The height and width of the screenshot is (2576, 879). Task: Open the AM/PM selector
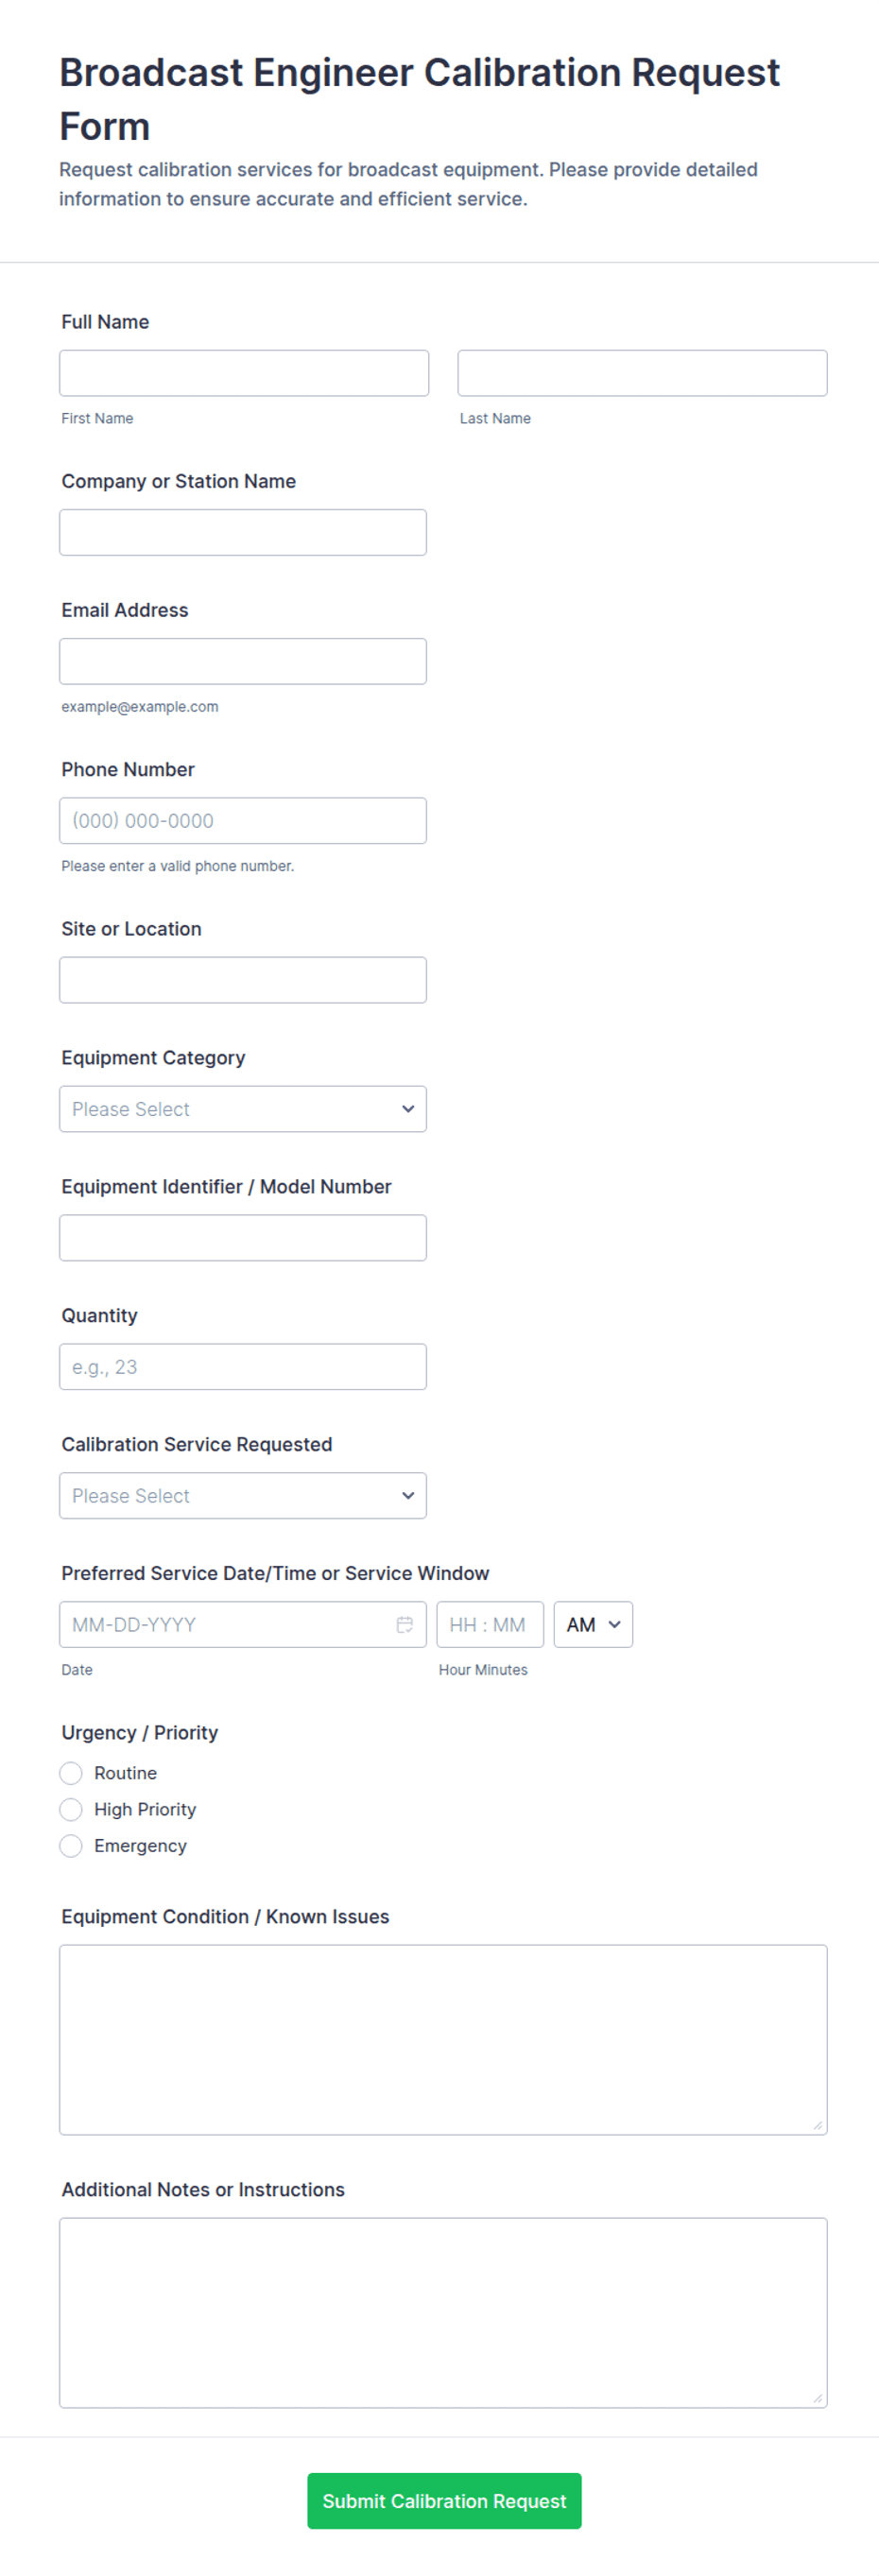(593, 1624)
